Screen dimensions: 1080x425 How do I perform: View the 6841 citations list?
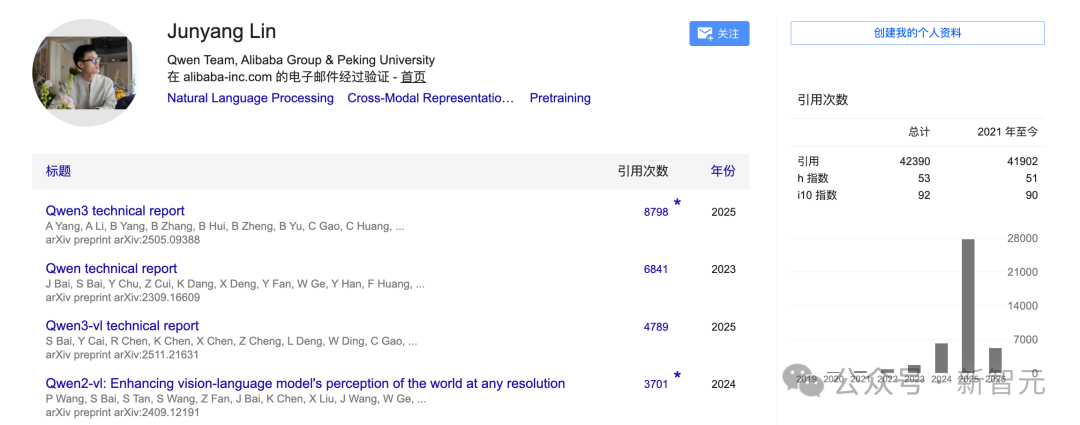coord(655,270)
